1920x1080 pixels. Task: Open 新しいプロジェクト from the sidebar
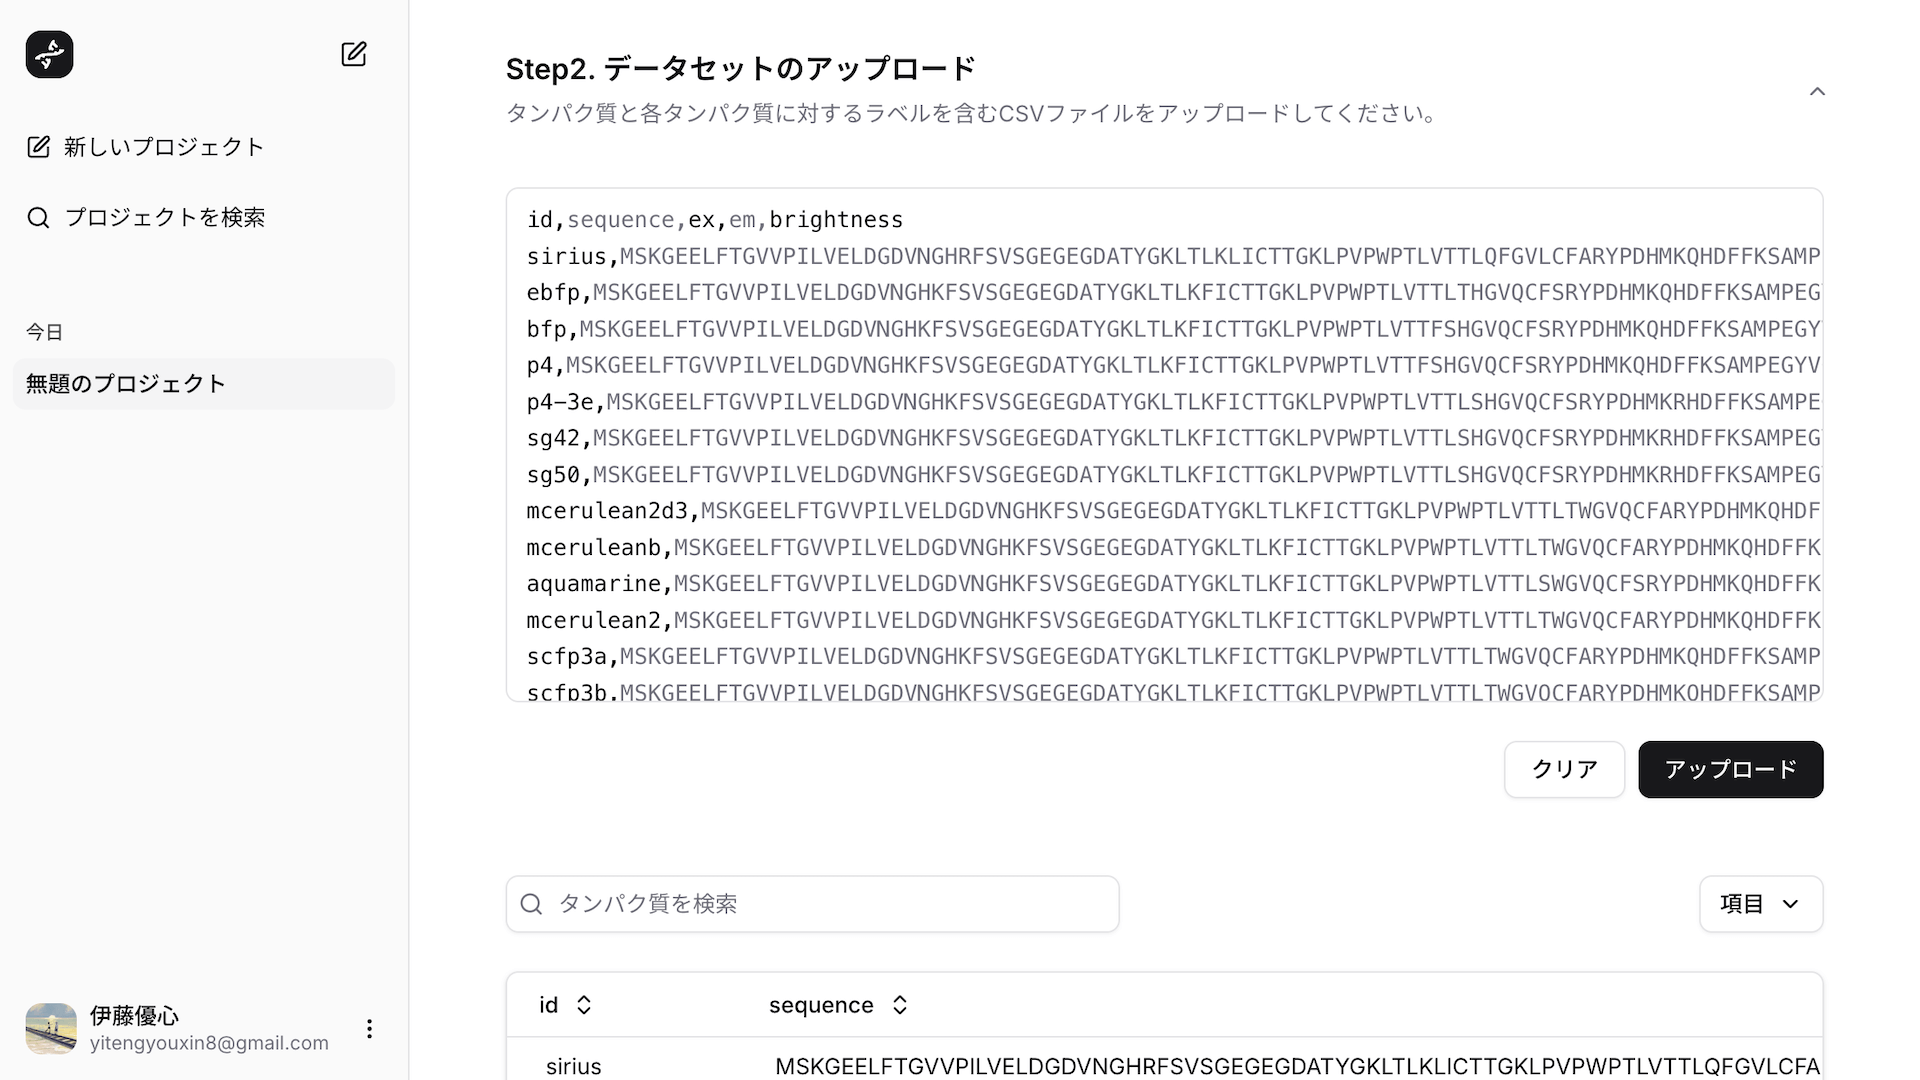[162, 147]
